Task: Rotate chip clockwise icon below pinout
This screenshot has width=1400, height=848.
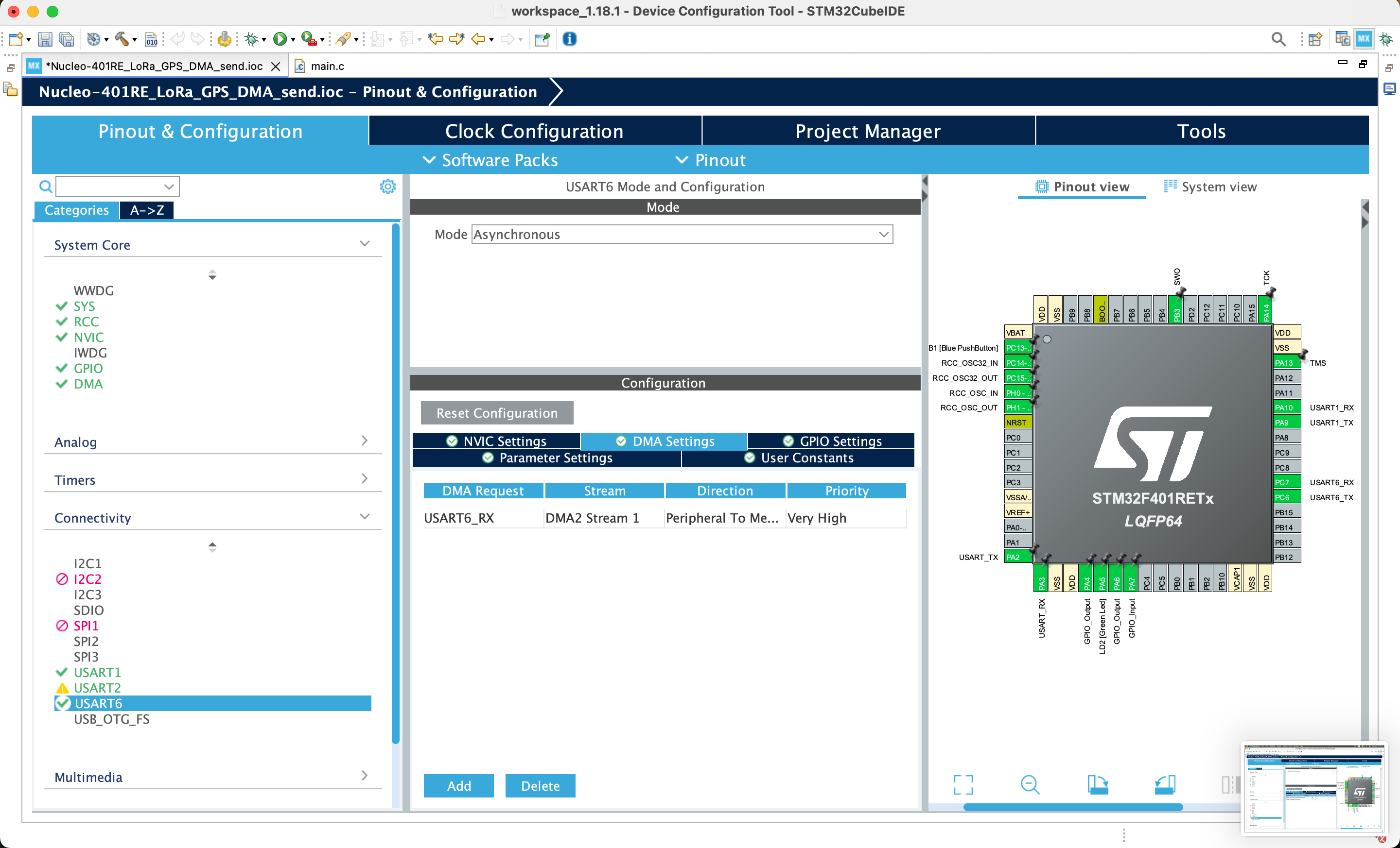Action: (1097, 785)
